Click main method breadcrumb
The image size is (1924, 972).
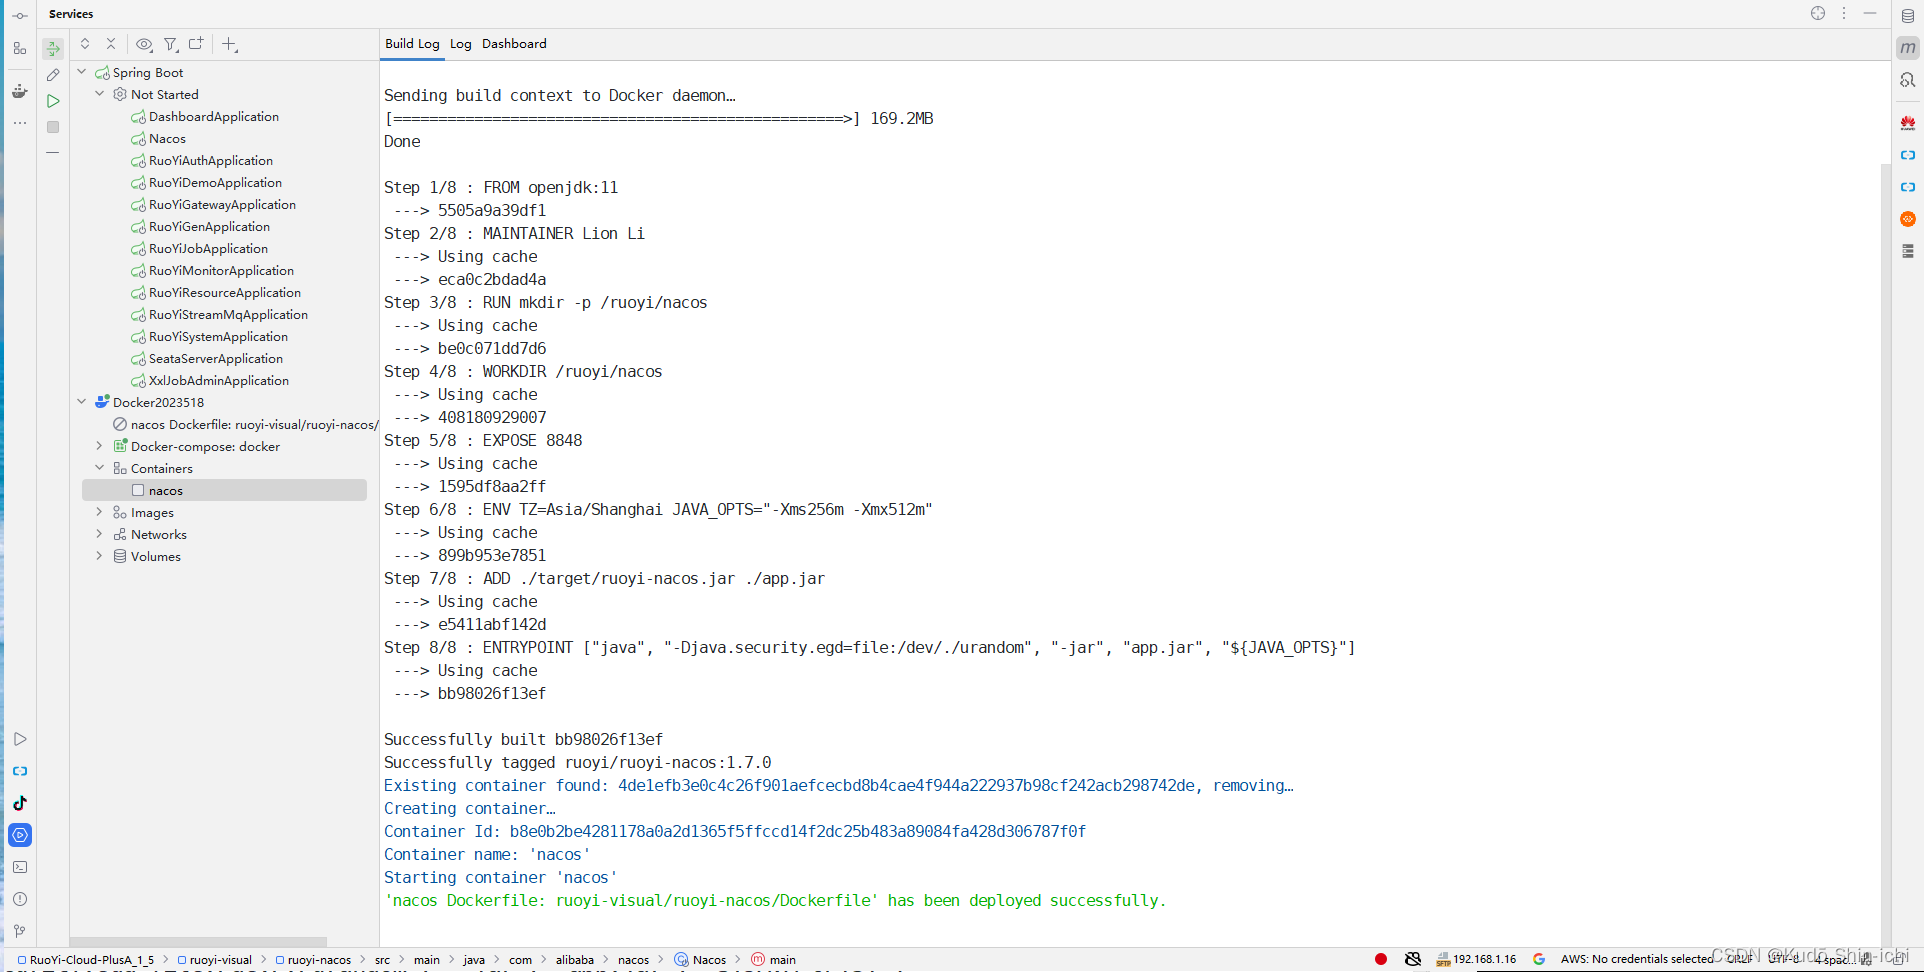point(773,960)
